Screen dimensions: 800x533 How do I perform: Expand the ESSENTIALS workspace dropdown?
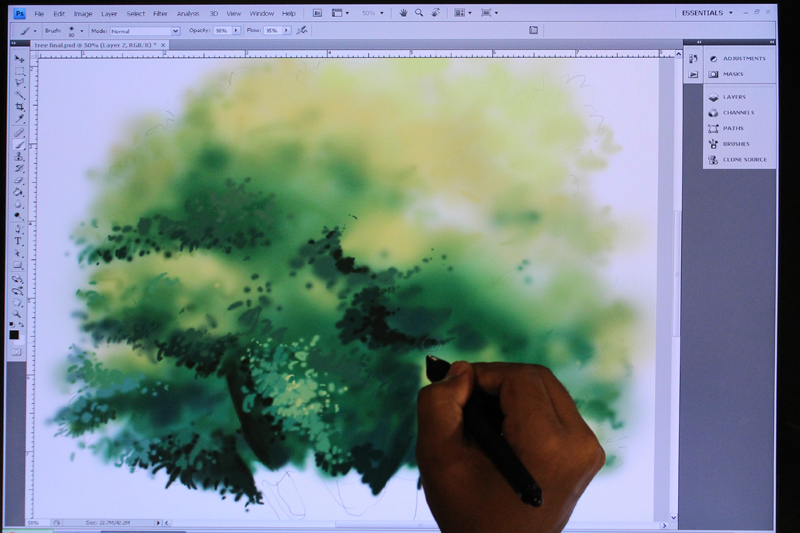point(707,13)
